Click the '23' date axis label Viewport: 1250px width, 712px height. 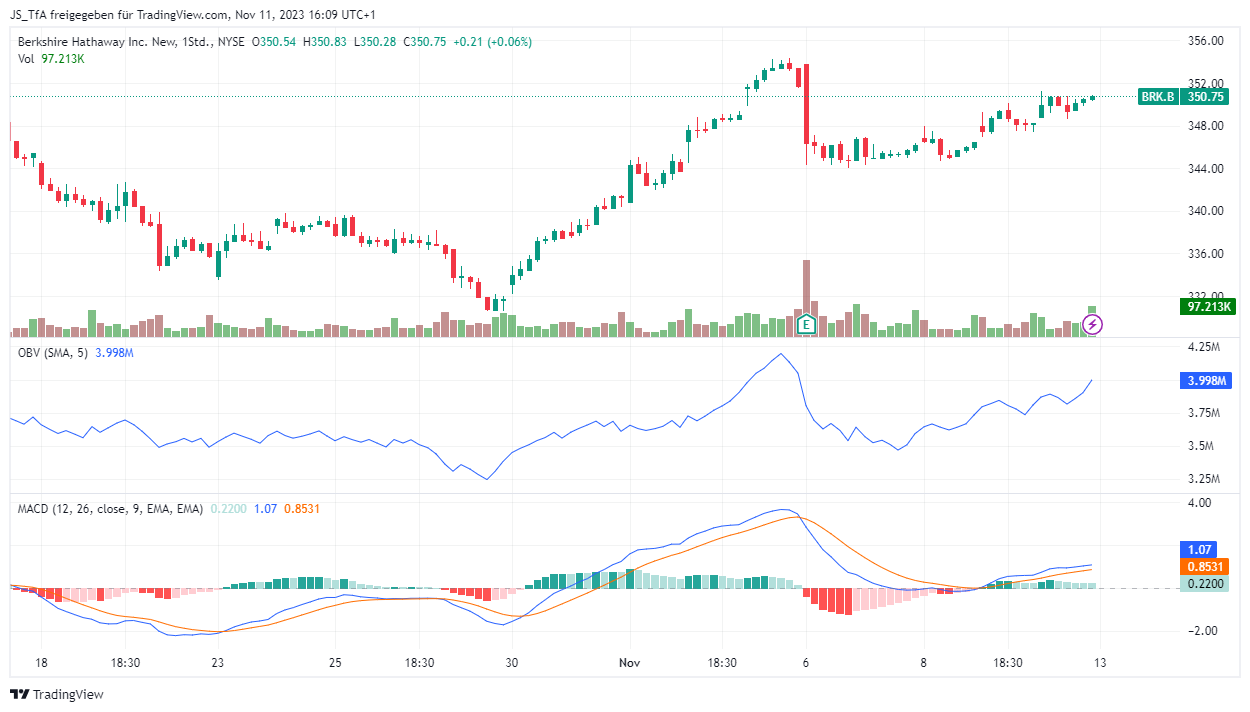(217, 662)
